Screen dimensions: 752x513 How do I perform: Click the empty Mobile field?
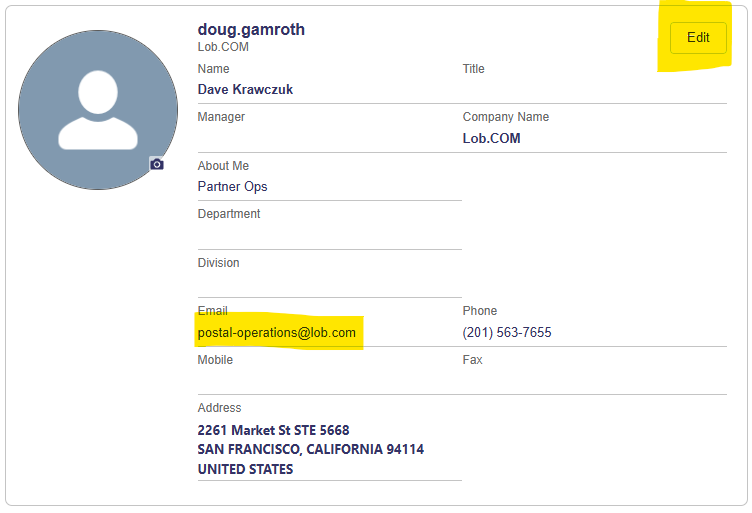tap(329, 381)
